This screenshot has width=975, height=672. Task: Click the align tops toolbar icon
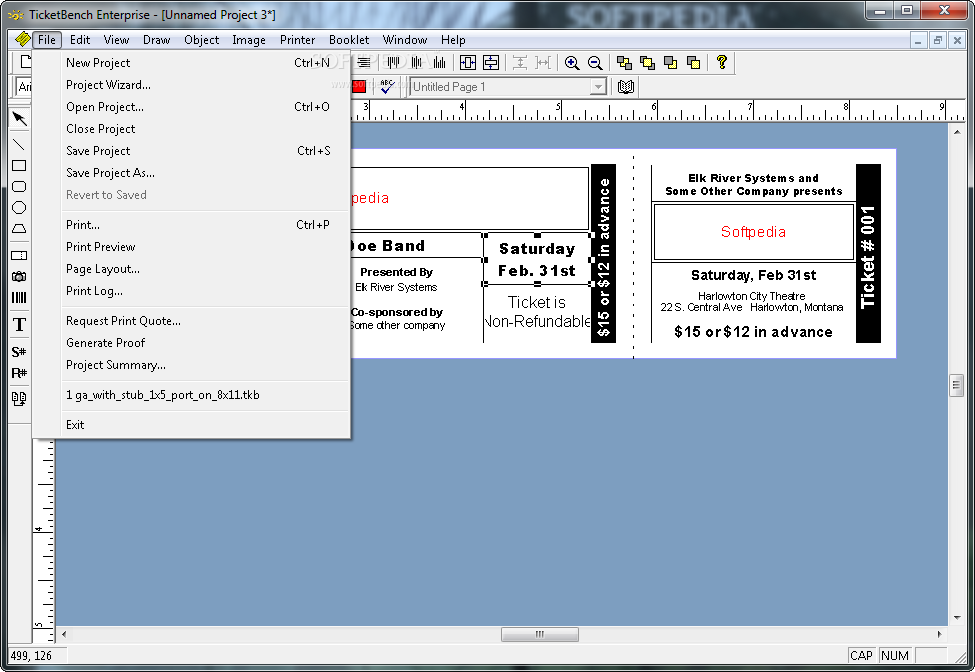(x=393, y=62)
